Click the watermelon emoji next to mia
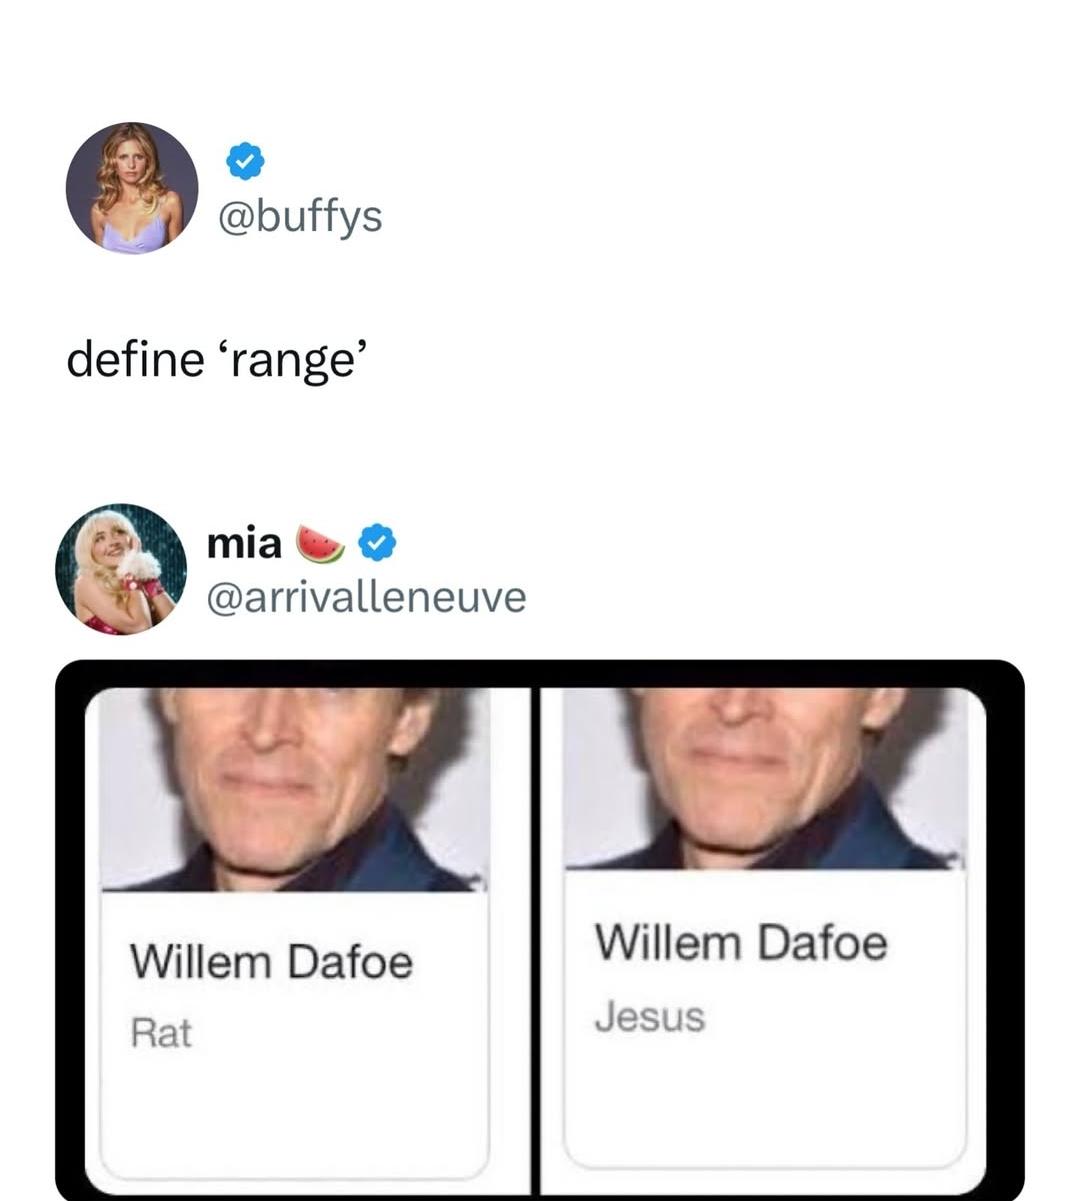 [320, 543]
